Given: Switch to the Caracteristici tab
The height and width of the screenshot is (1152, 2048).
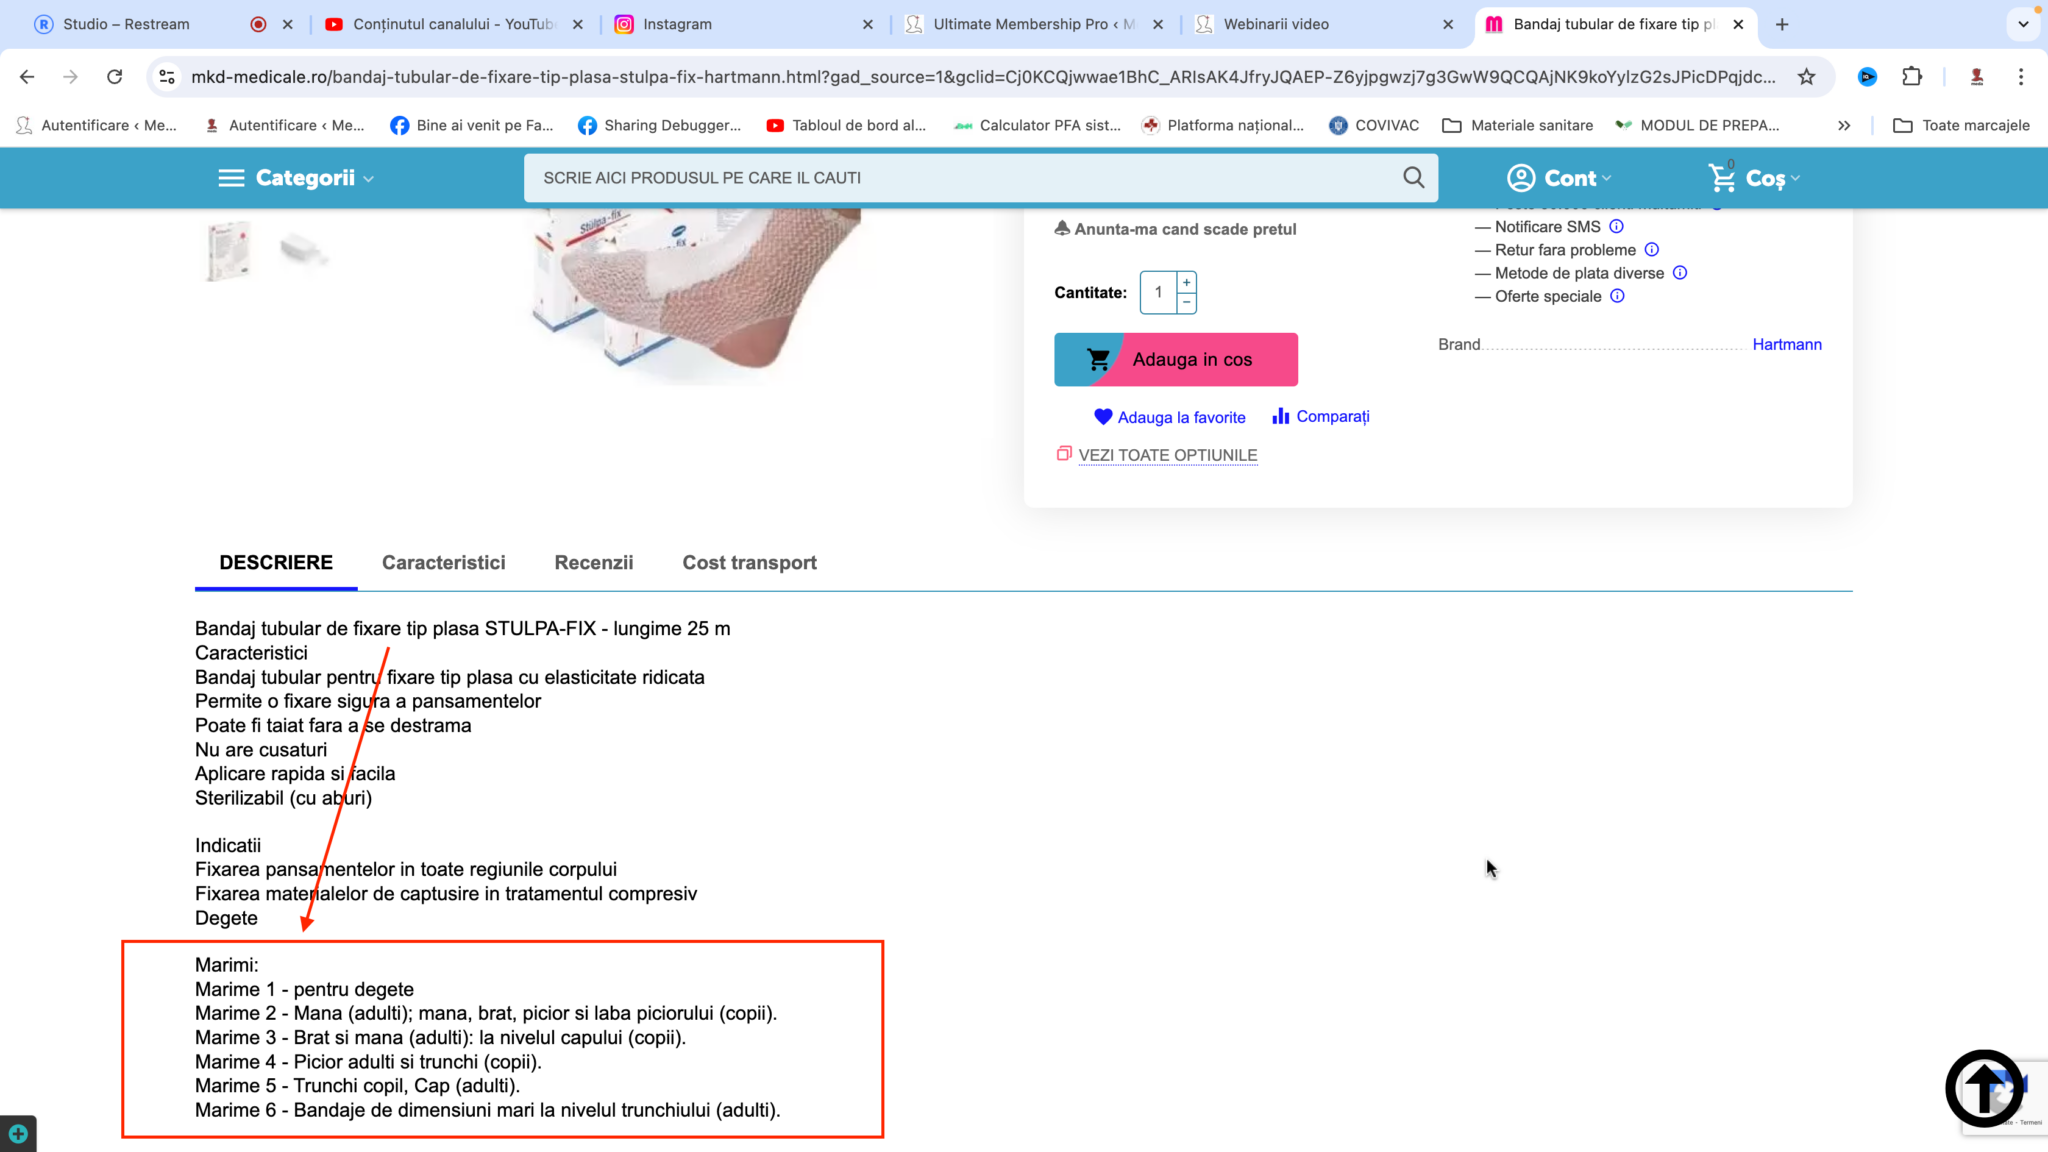Looking at the screenshot, I should [443, 563].
